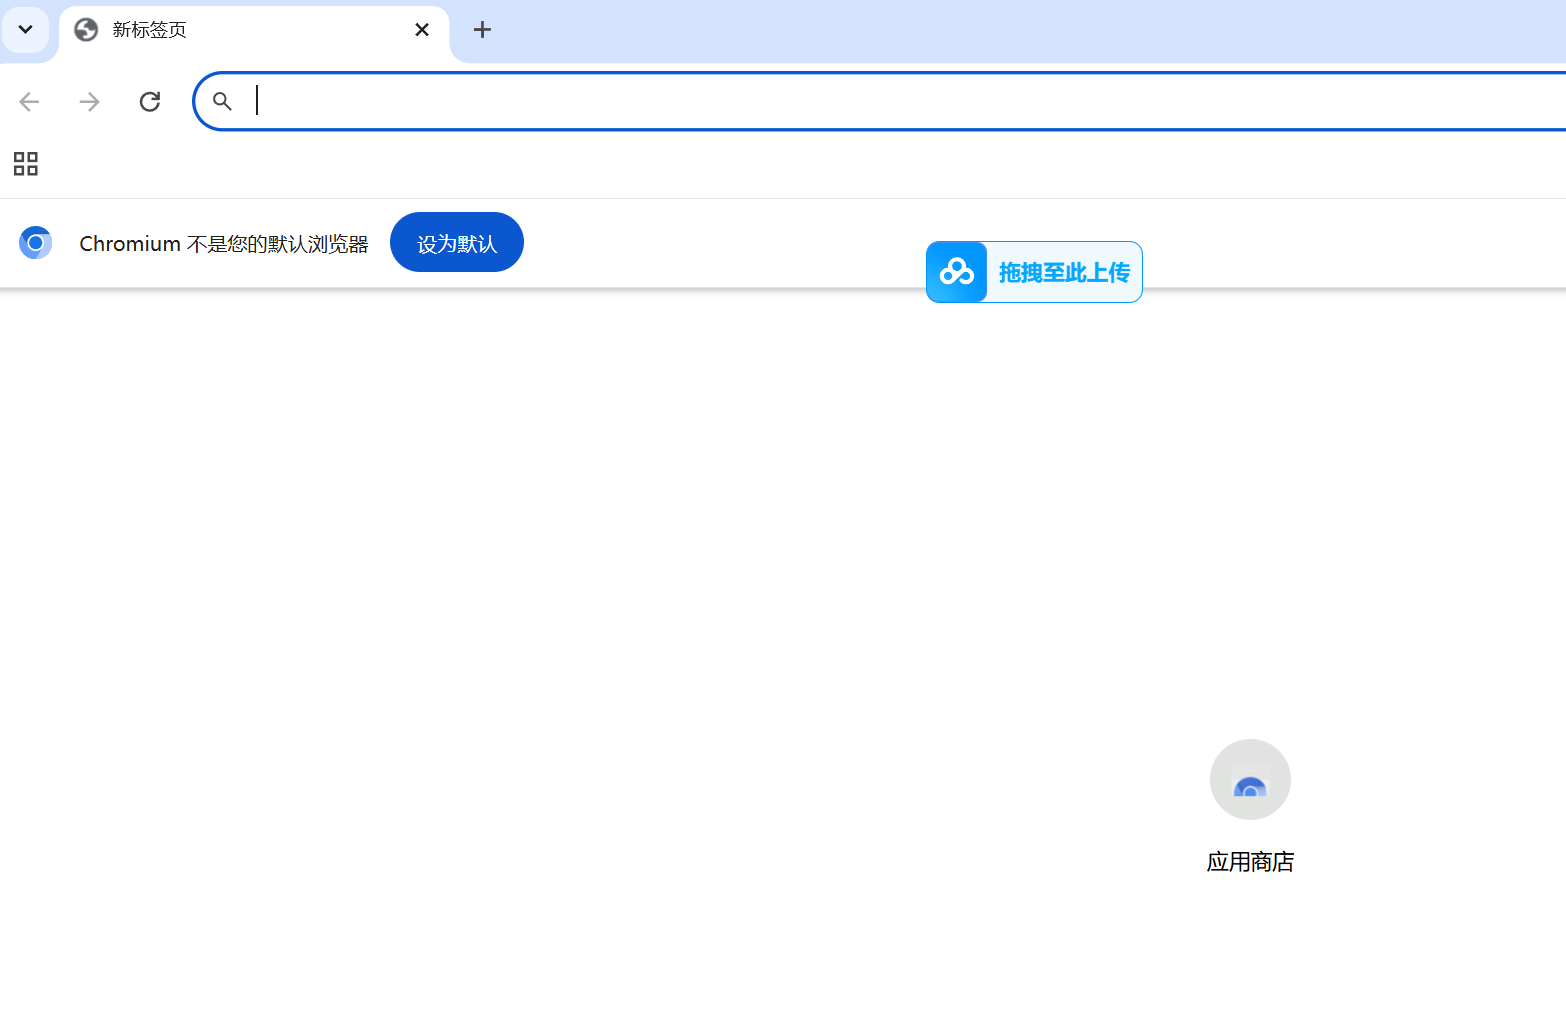Click the 设为默认 button
1566x1035 pixels.
coord(457,242)
